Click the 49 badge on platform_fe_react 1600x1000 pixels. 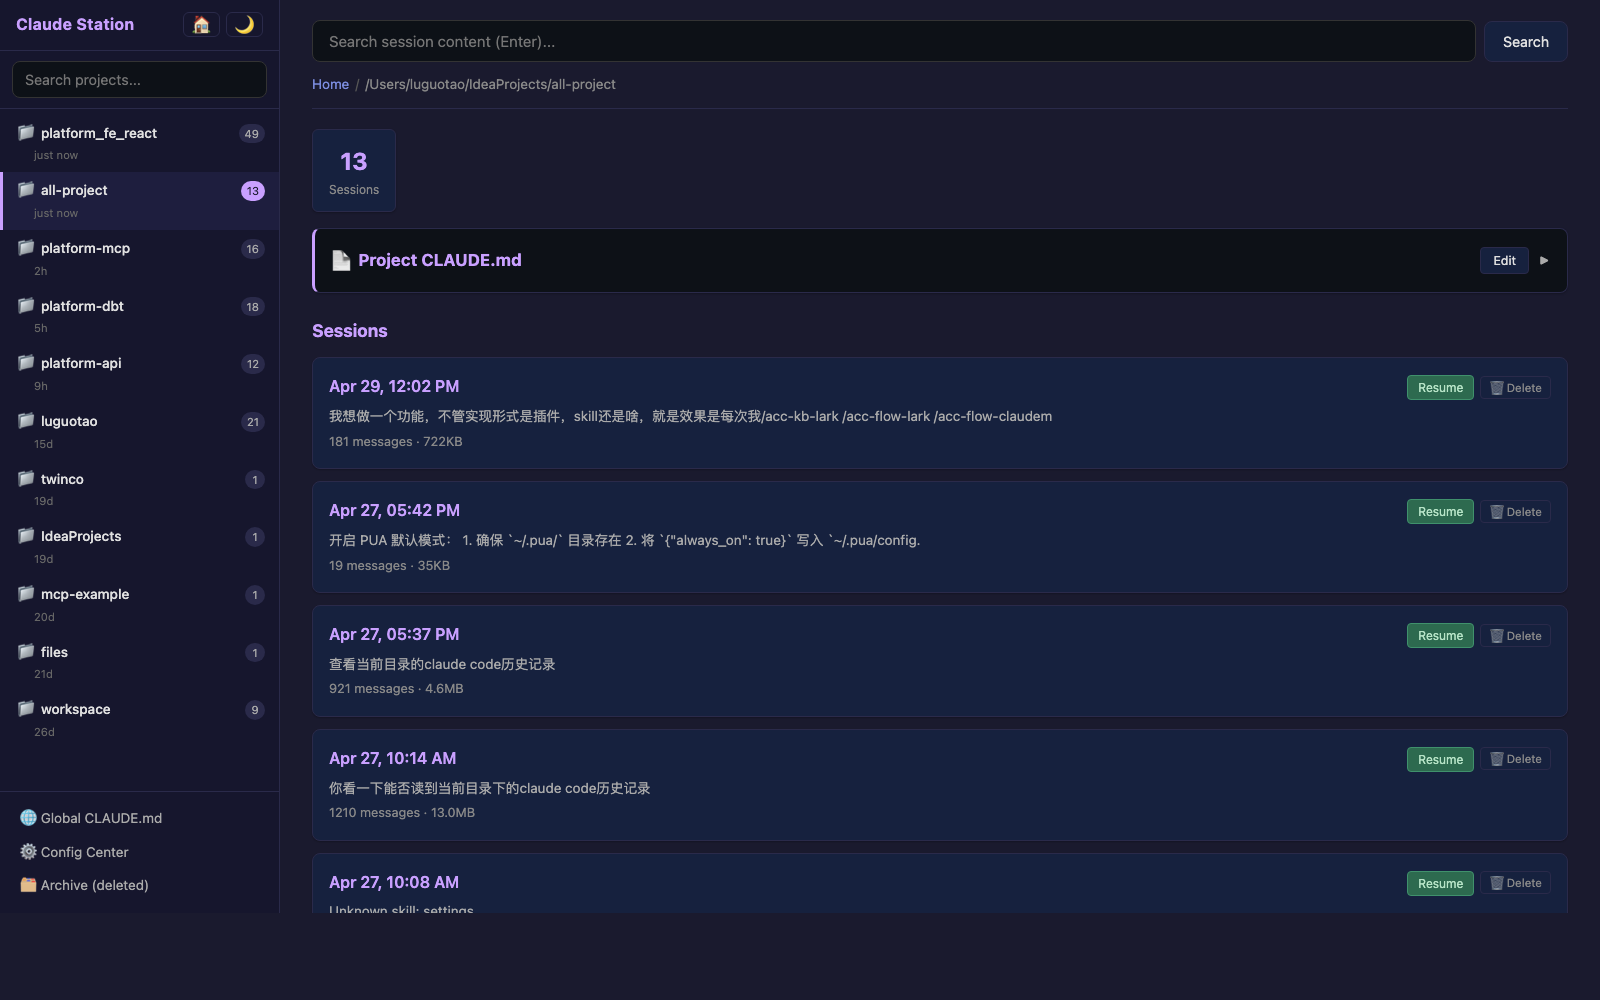(x=252, y=134)
